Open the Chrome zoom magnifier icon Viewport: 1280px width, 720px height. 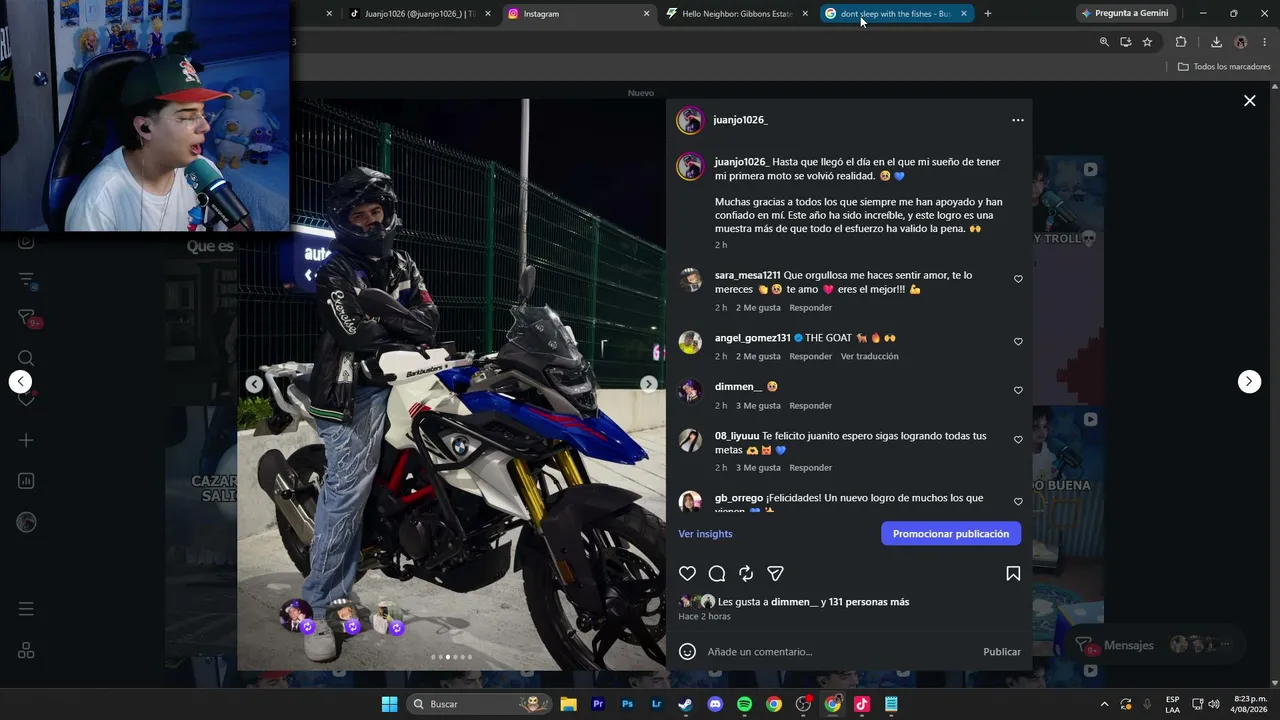tap(1104, 42)
